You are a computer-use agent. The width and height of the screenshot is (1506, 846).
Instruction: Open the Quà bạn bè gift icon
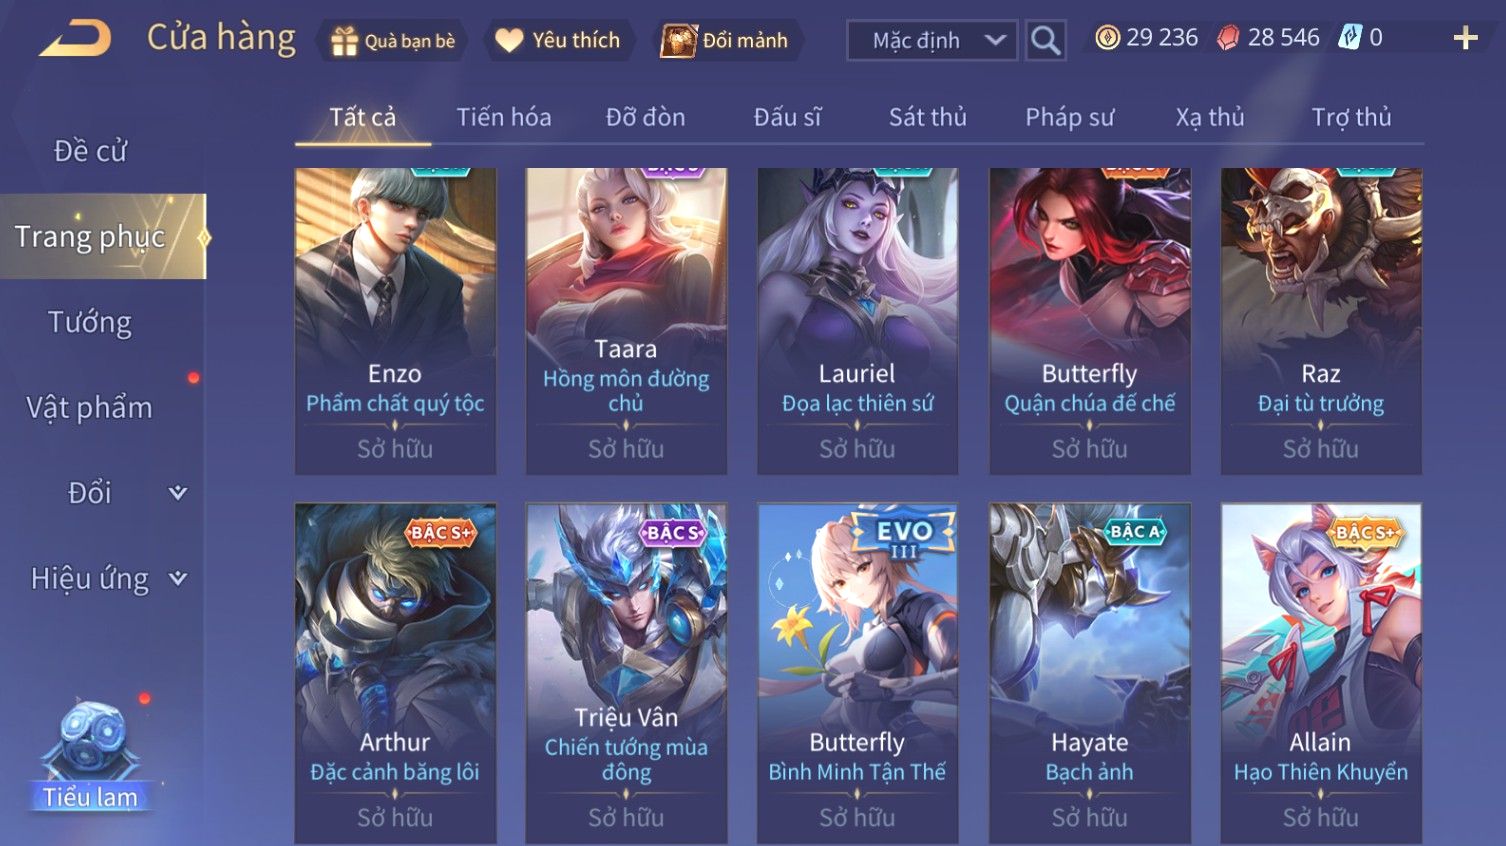344,41
